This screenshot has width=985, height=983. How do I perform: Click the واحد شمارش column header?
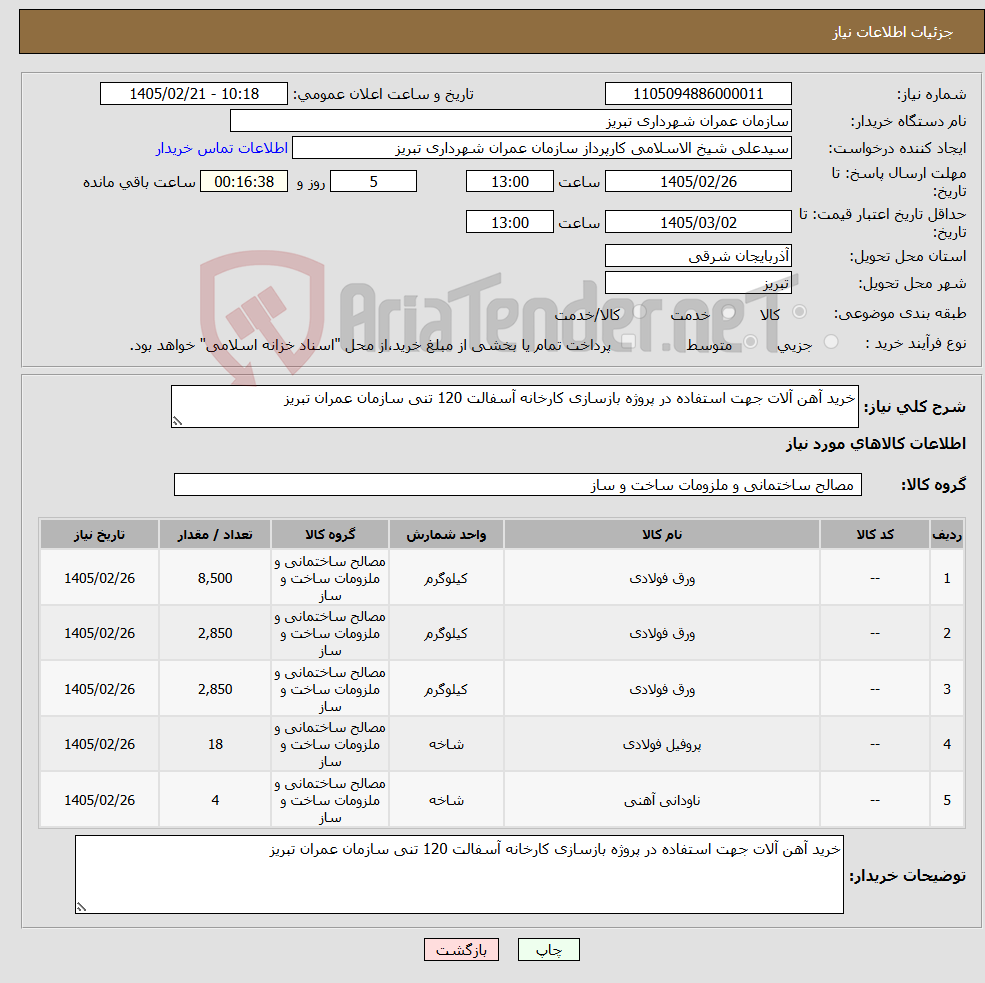pyautogui.click(x=446, y=535)
